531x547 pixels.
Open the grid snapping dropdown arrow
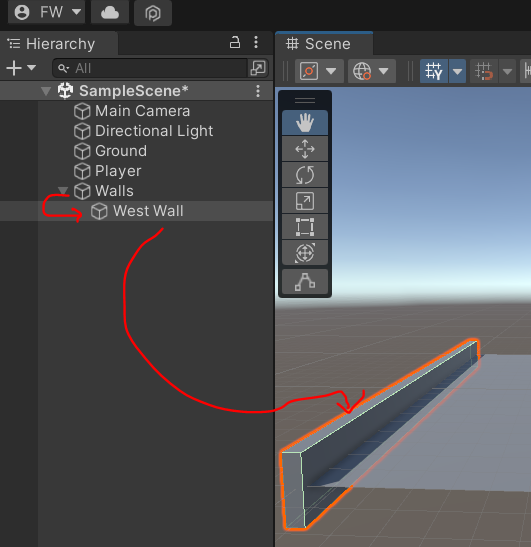(507, 71)
